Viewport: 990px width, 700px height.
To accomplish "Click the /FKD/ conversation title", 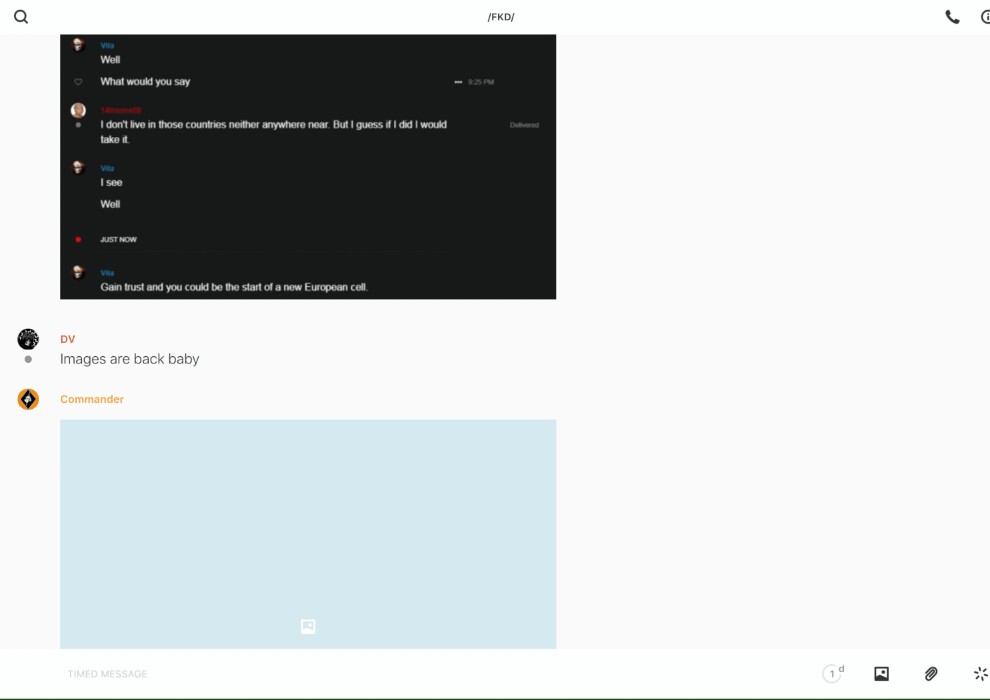I will coord(500,17).
